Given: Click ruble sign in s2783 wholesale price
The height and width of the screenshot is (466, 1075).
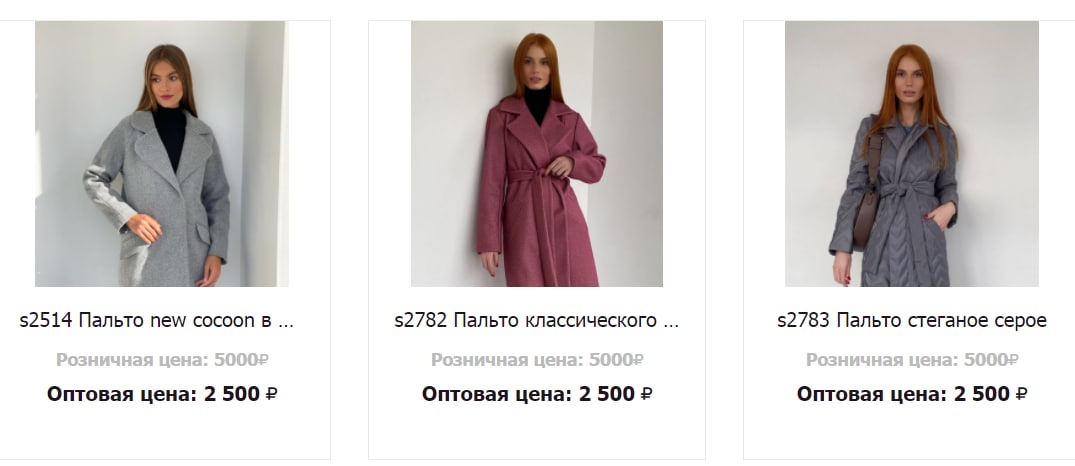Looking at the screenshot, I should 1022,394.
